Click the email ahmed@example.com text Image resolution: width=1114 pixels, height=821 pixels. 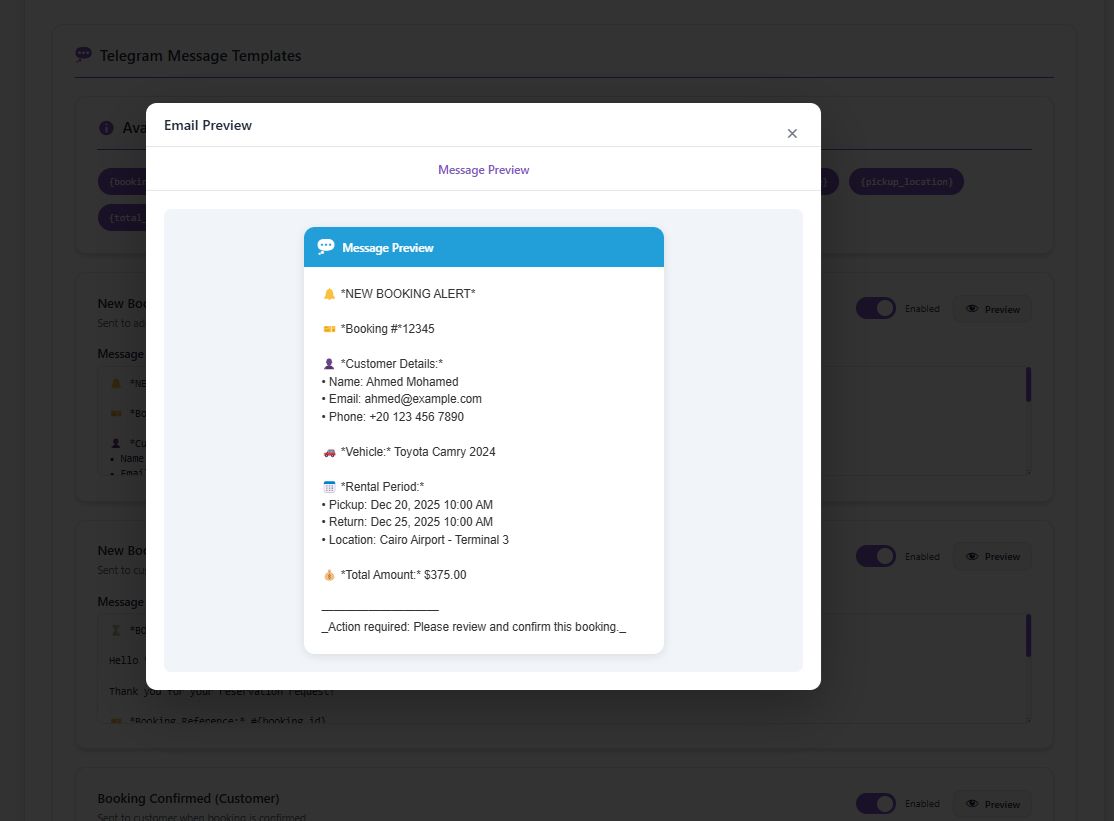click(x=423, y=399)
